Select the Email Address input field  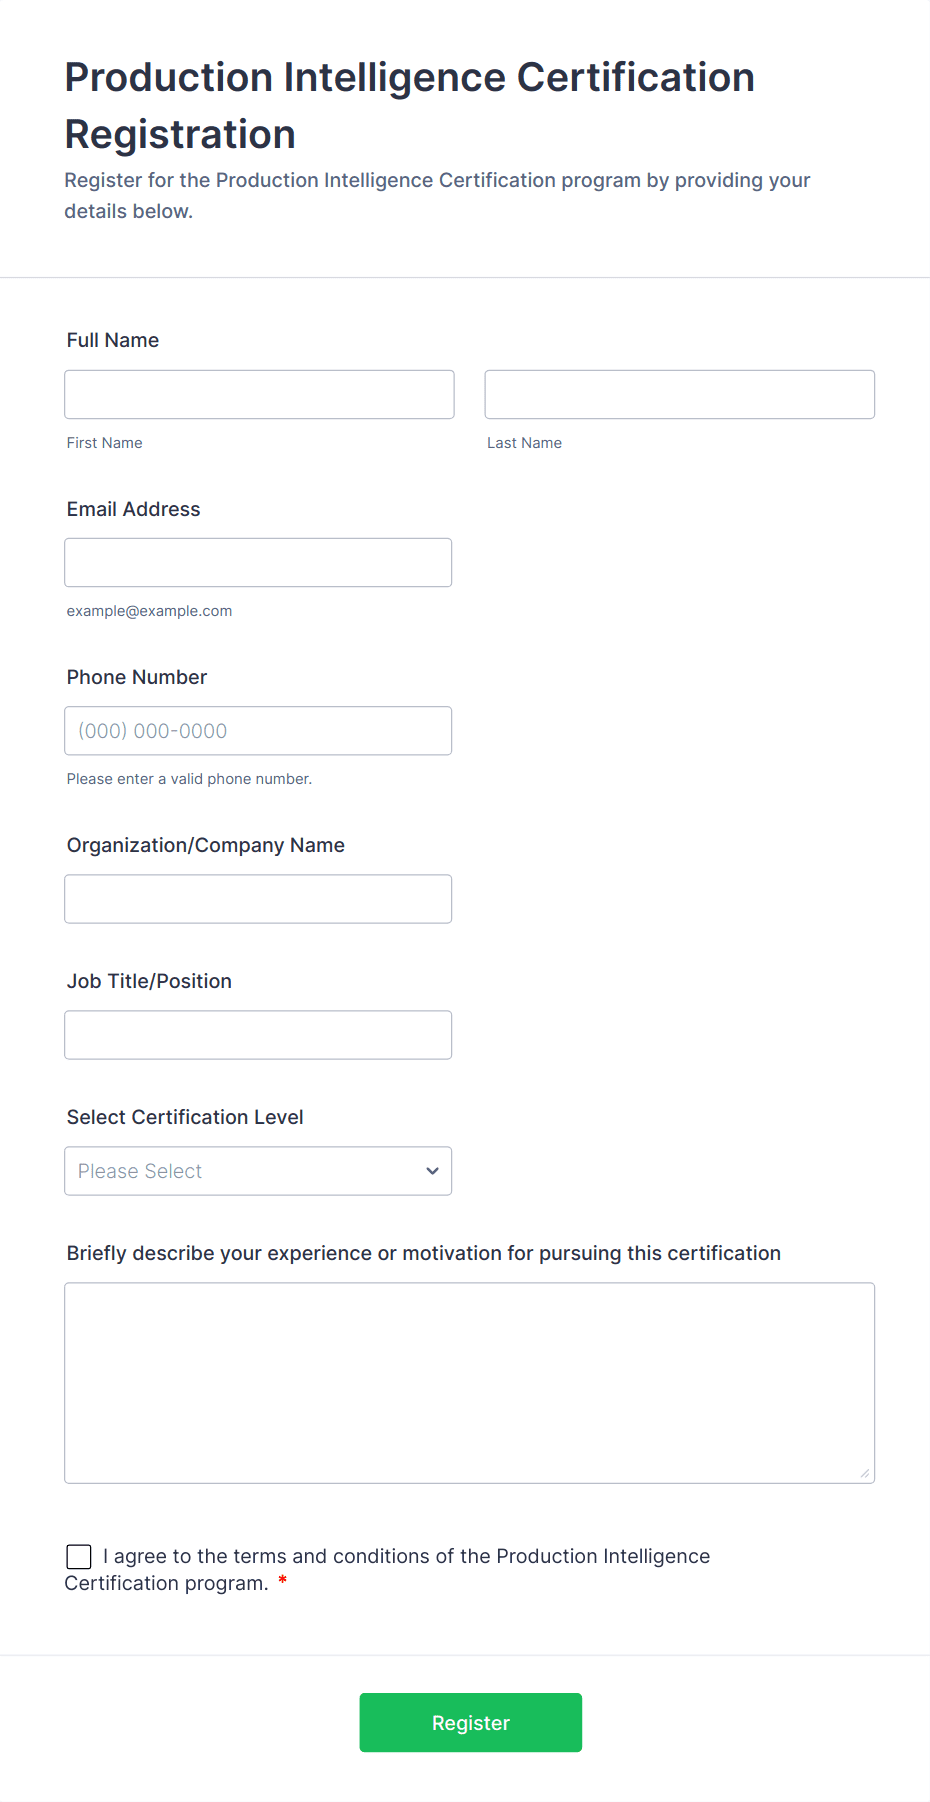coord(258,563)
